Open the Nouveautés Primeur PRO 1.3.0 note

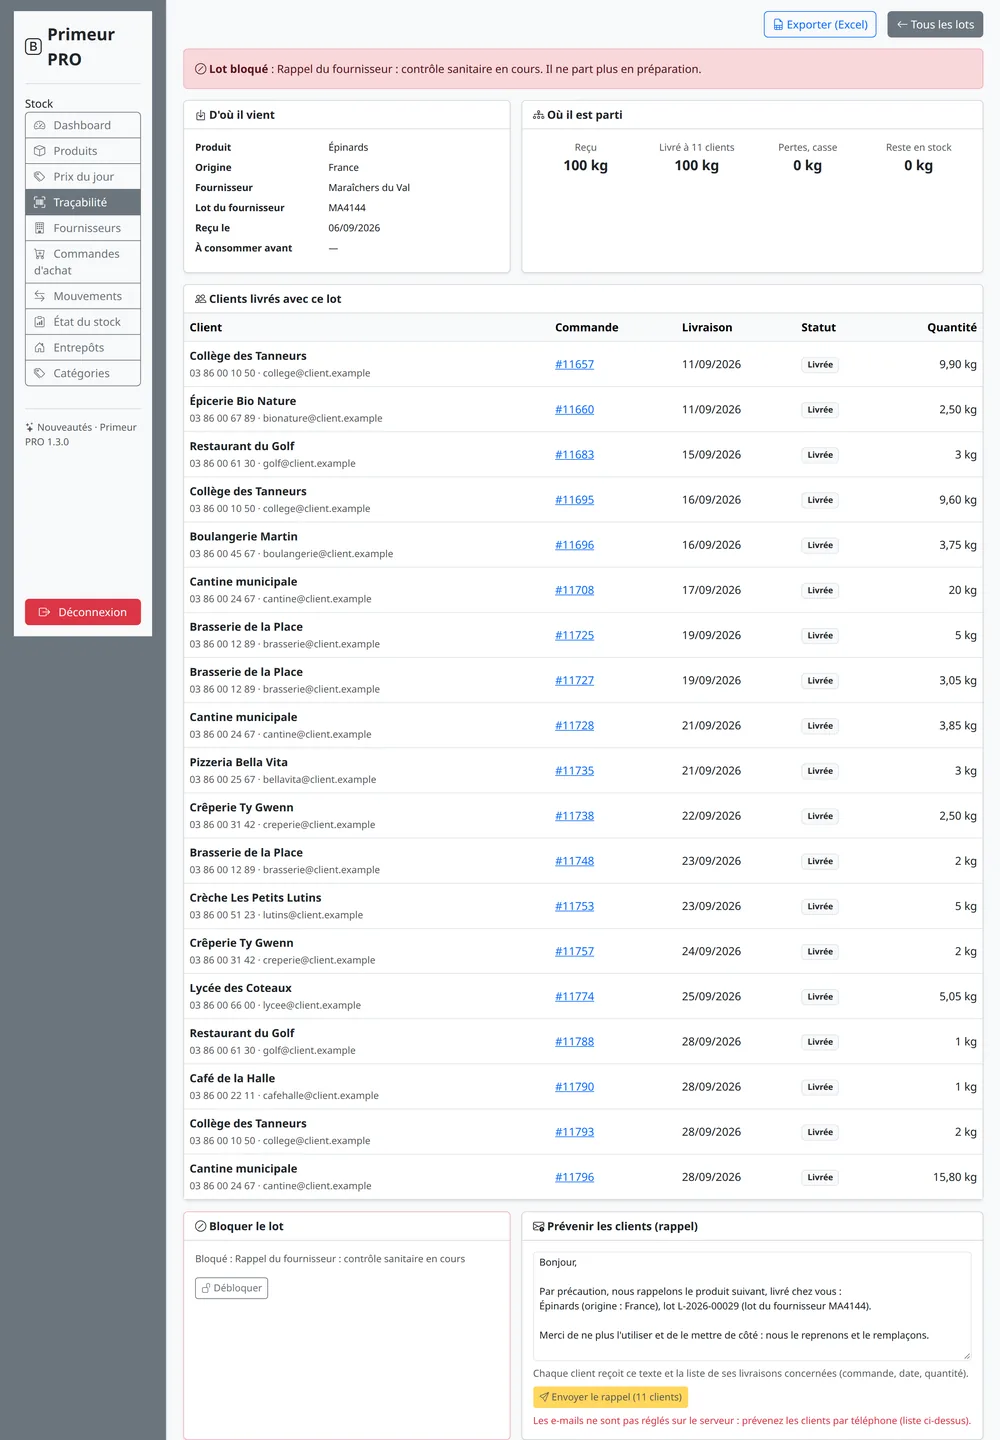pyautogui.click(x=81, y=434)
